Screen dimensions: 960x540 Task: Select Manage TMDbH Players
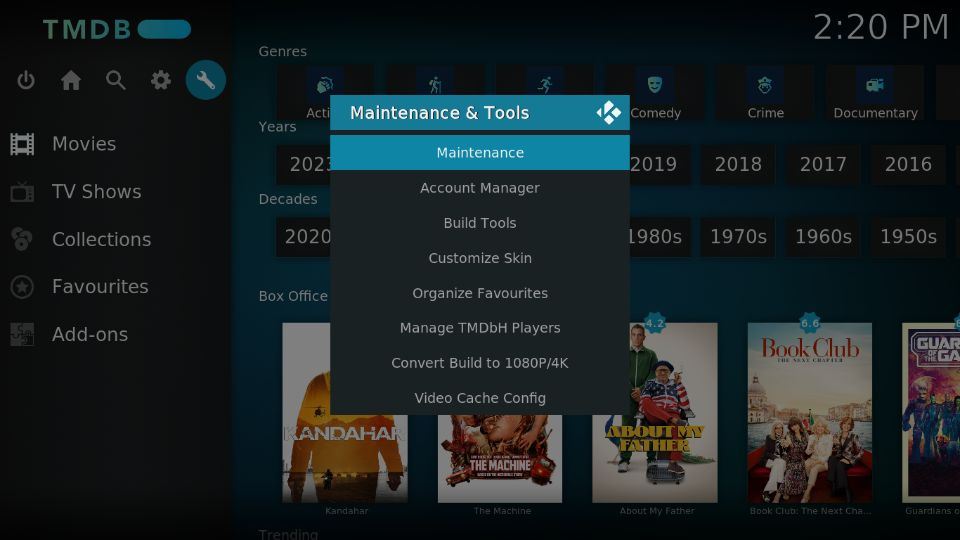[x=480, y=328]
